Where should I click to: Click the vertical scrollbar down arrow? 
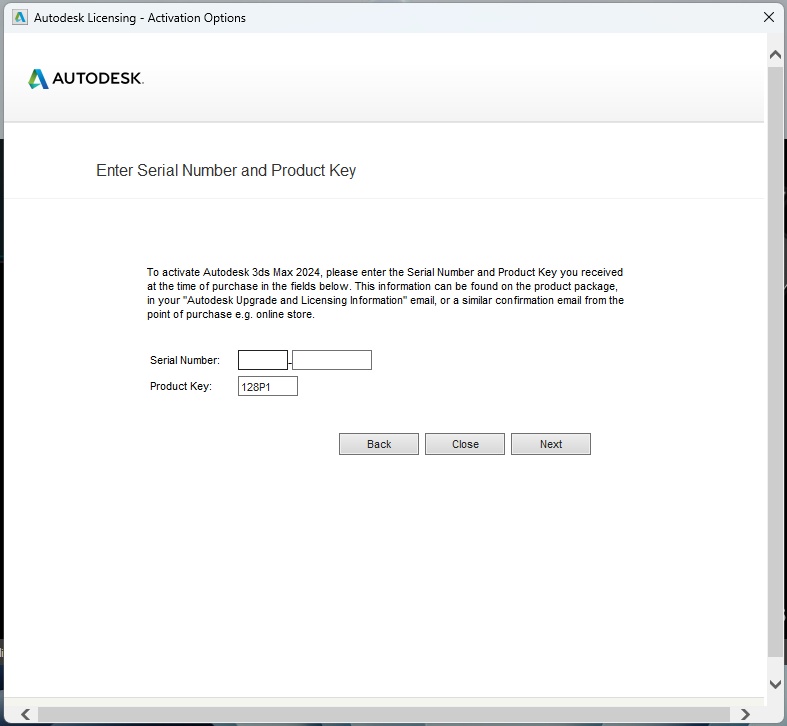point(775,684)
